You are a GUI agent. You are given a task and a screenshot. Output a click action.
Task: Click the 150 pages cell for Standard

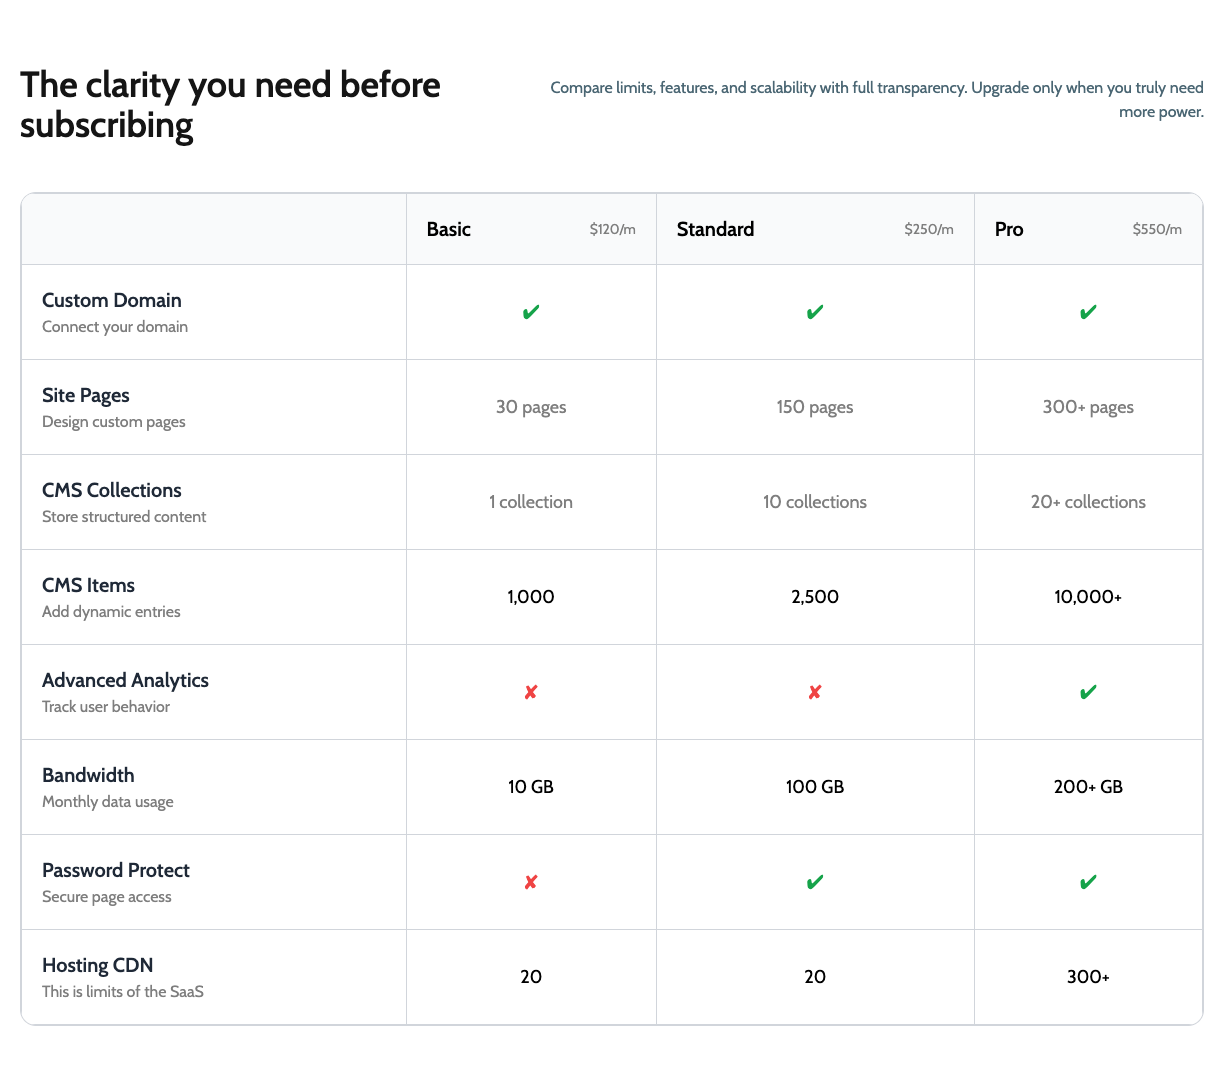[815, 407]
